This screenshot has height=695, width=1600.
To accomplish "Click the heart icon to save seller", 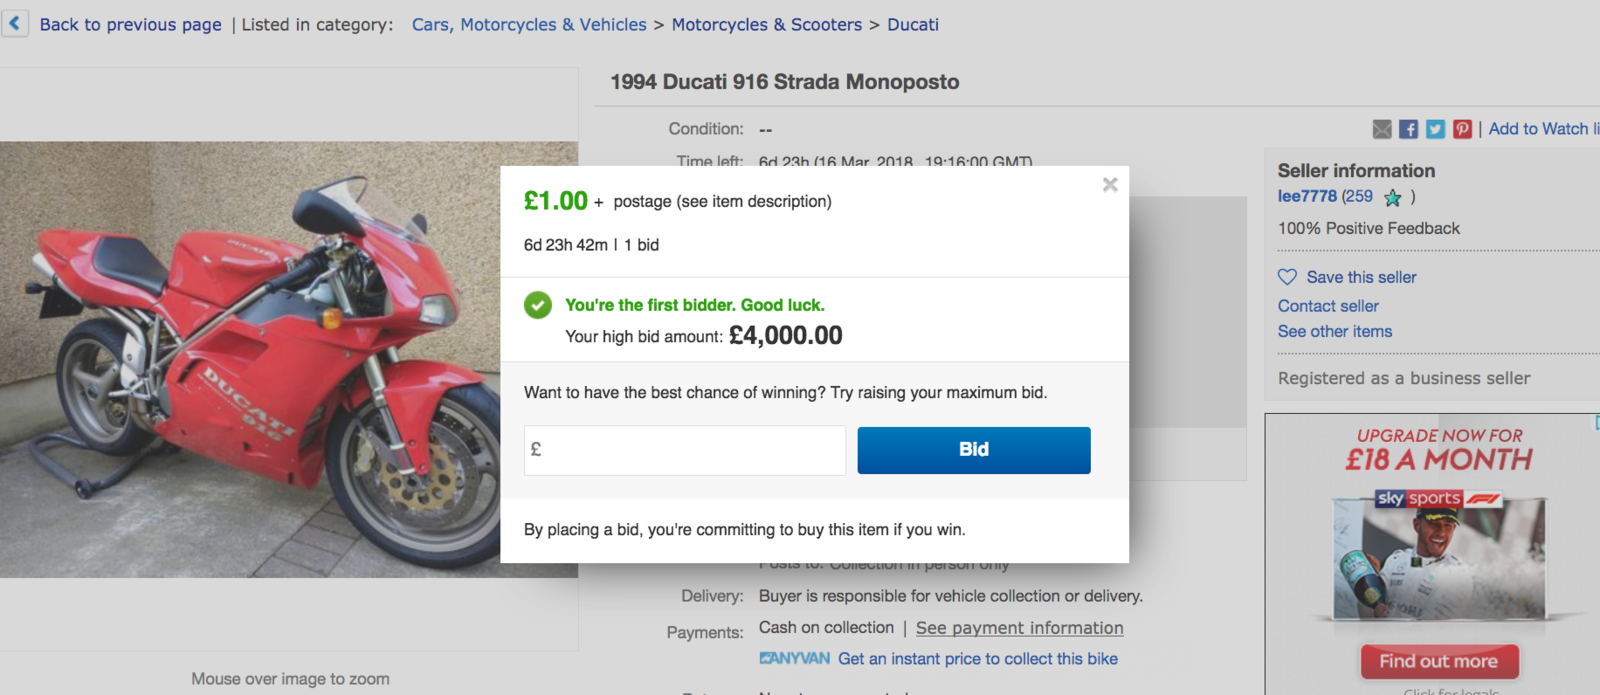I will click(1287, 277).
